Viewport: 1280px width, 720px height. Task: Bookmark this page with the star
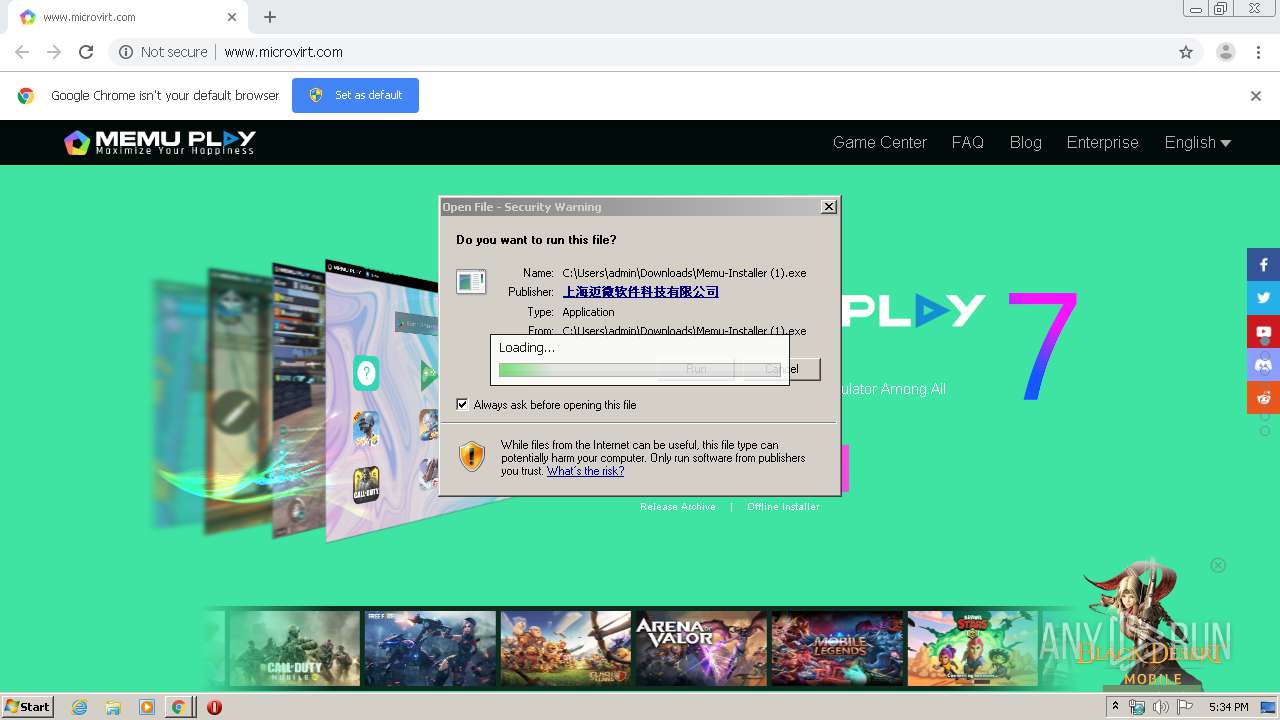(x=1186, y=52)
